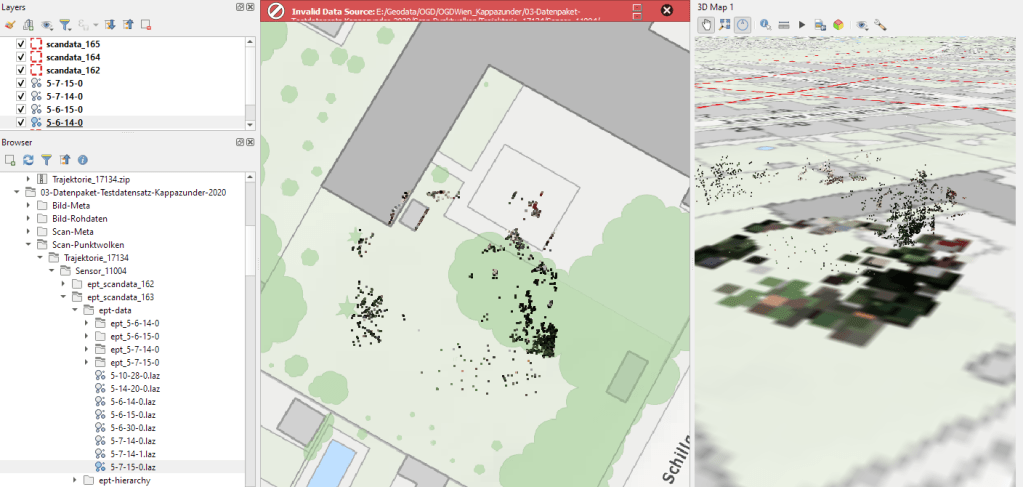Select the 3D map camera control hand tool

point(707,24)
